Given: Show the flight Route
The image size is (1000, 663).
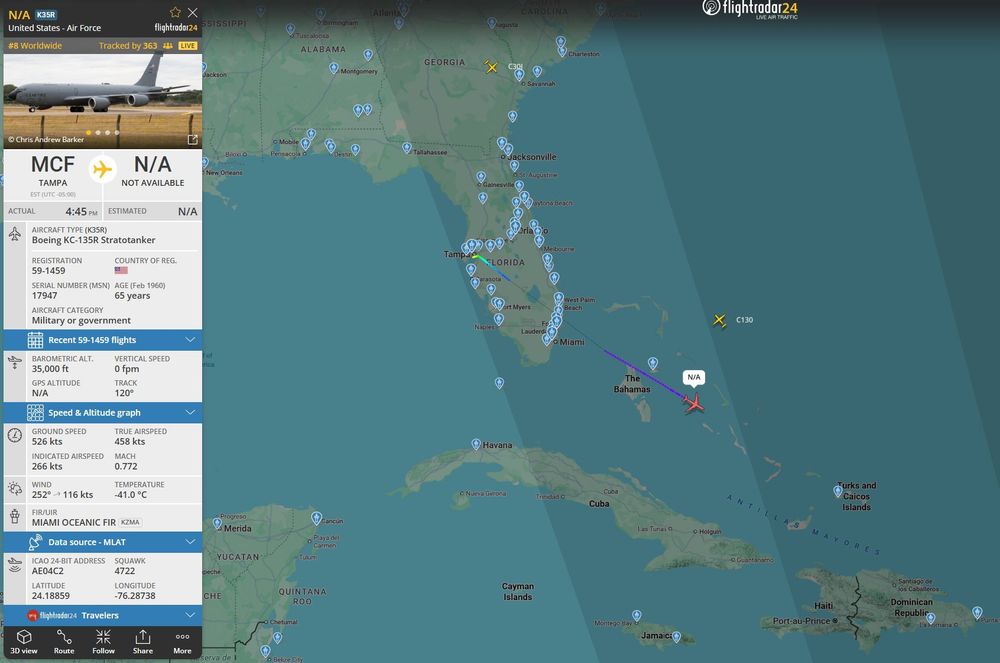Looking at the screenshot, I should coord(64,642).
